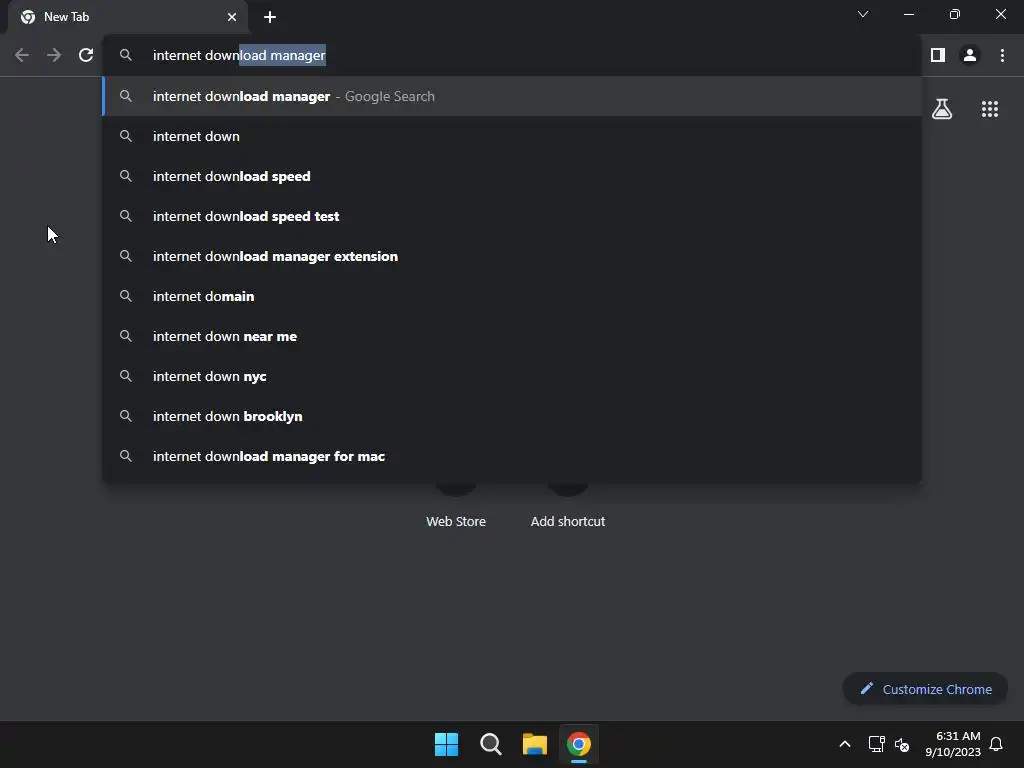
Task: Open File Explorer from the taskbar
Action: (x=534, y=744)
